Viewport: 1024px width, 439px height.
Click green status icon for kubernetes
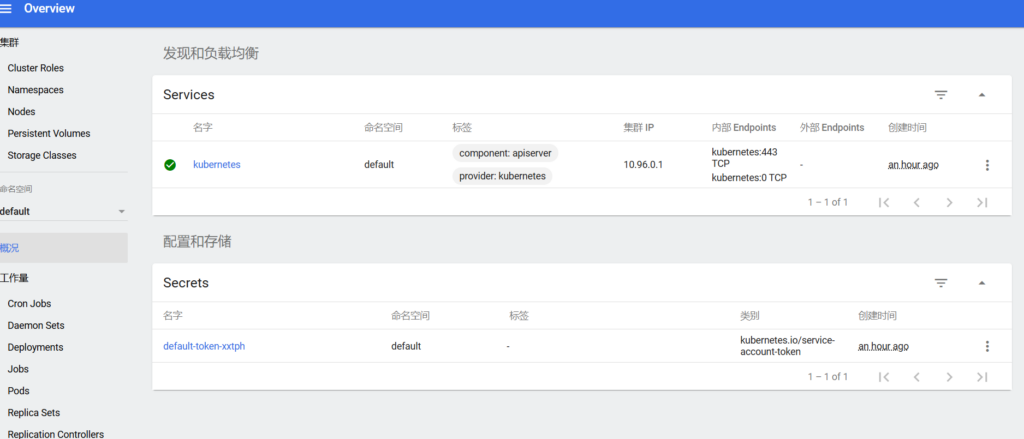170,165
